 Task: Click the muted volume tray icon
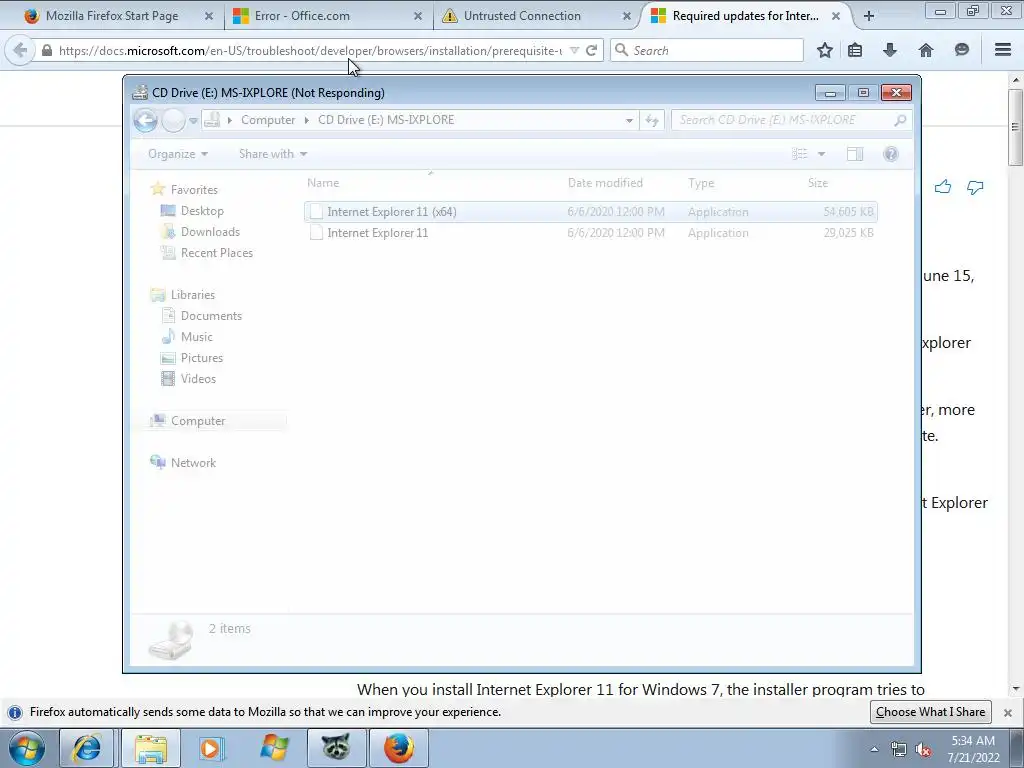[923, 750]
